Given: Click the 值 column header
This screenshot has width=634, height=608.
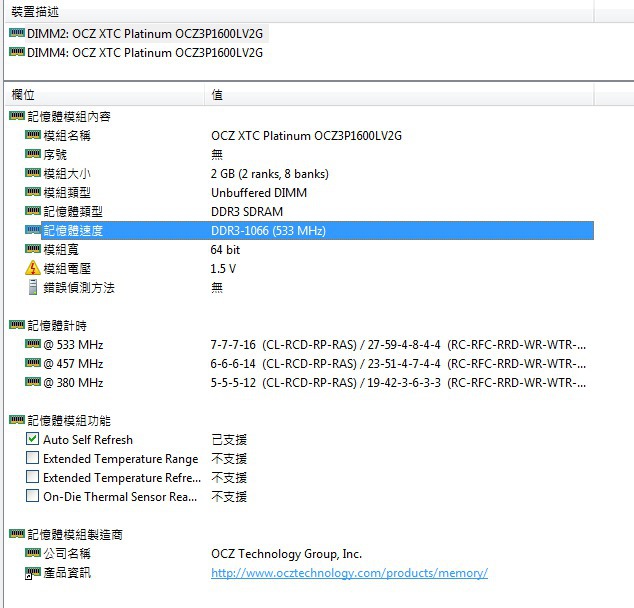Looking at the screenshot, I should [x=217, y=95].
